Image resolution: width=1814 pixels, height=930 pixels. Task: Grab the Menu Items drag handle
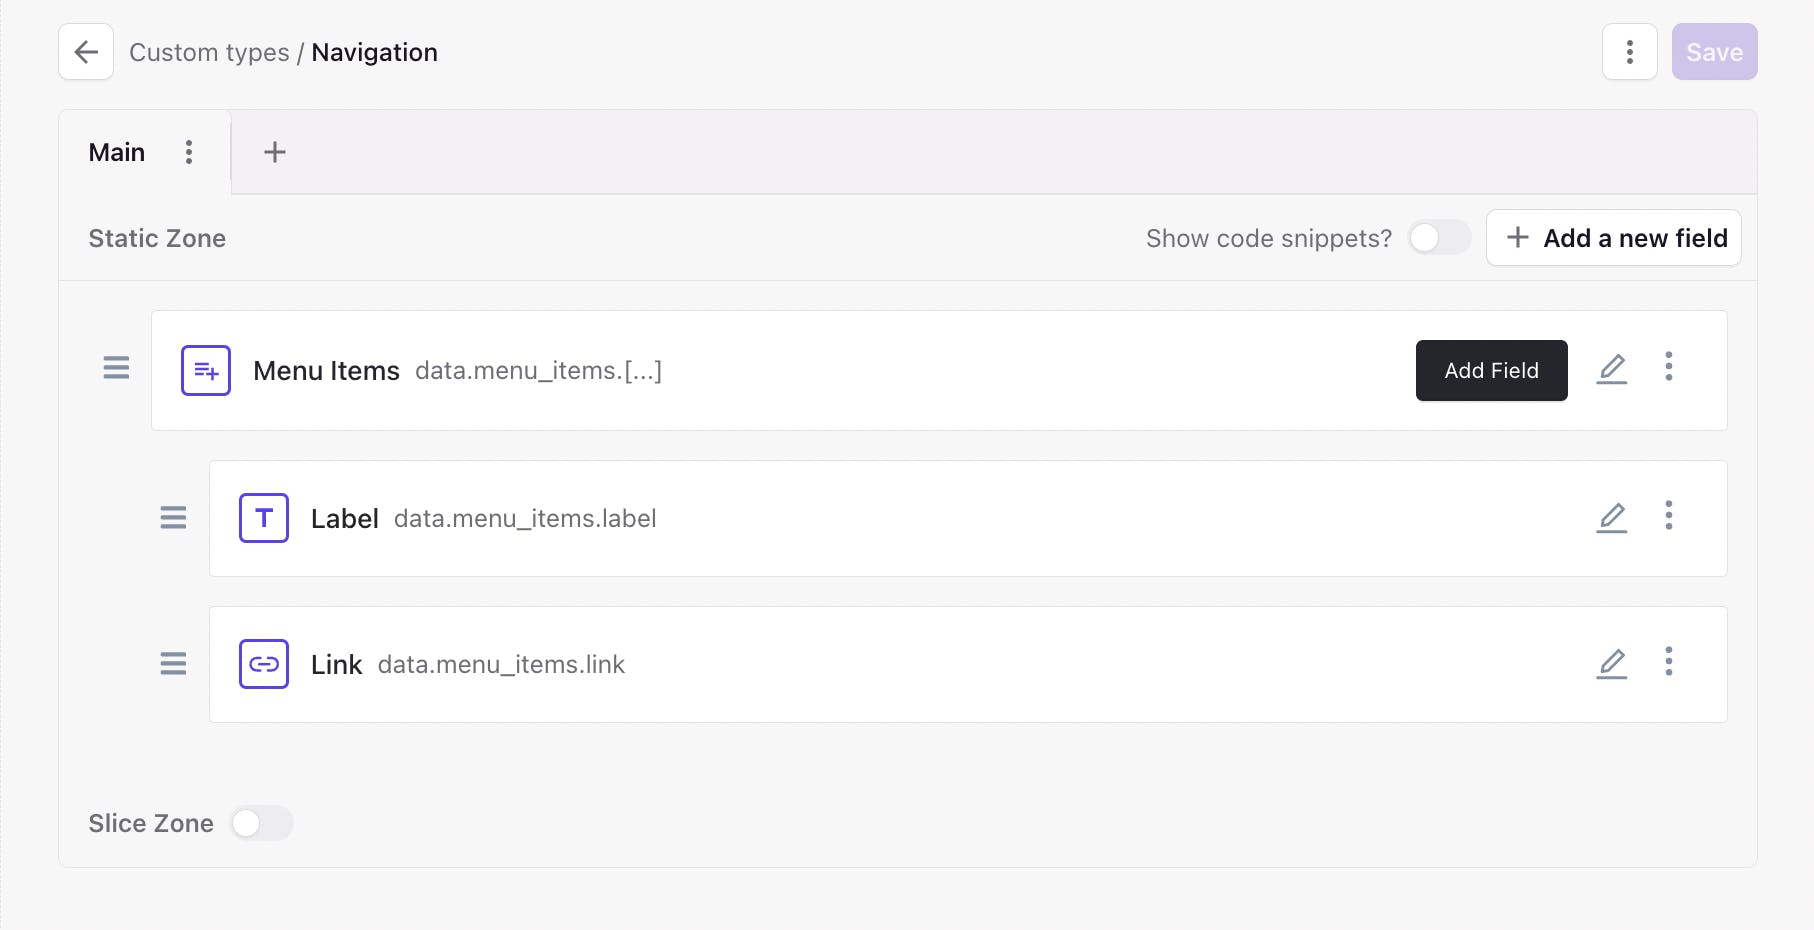click(116, 369)
